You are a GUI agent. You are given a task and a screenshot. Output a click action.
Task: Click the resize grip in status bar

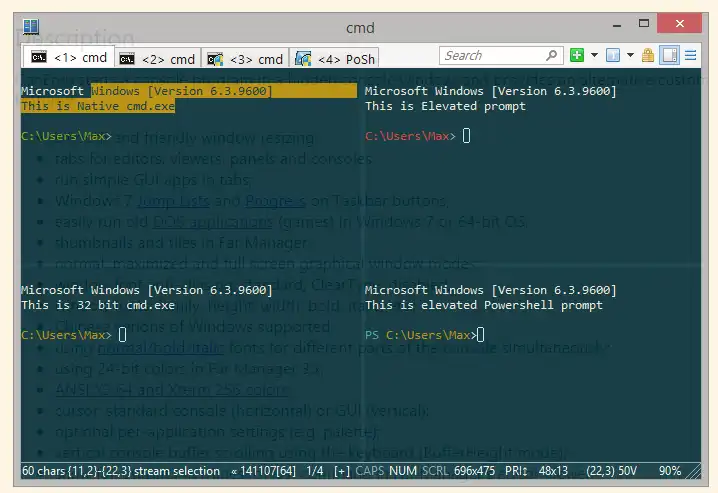(x=694, y=471)
